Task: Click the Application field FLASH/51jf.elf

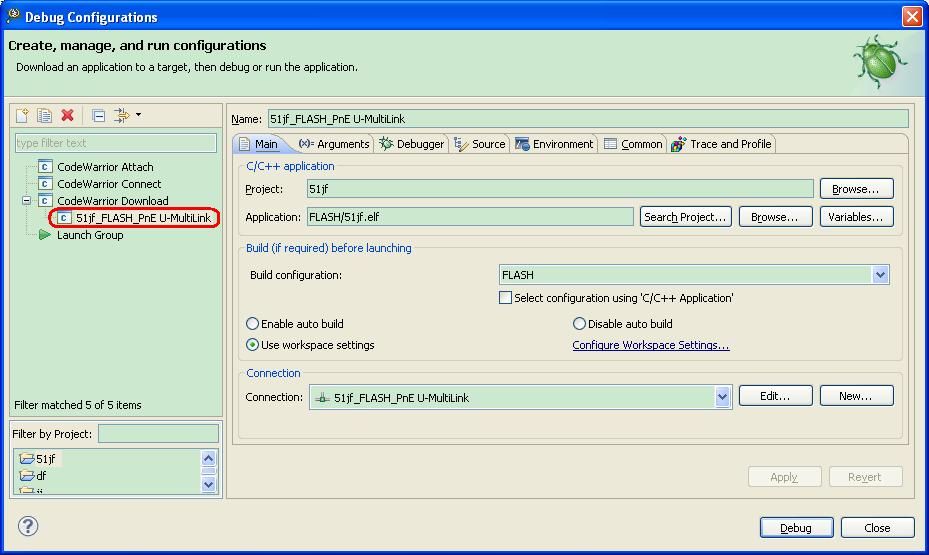Action: click(470, 217)
